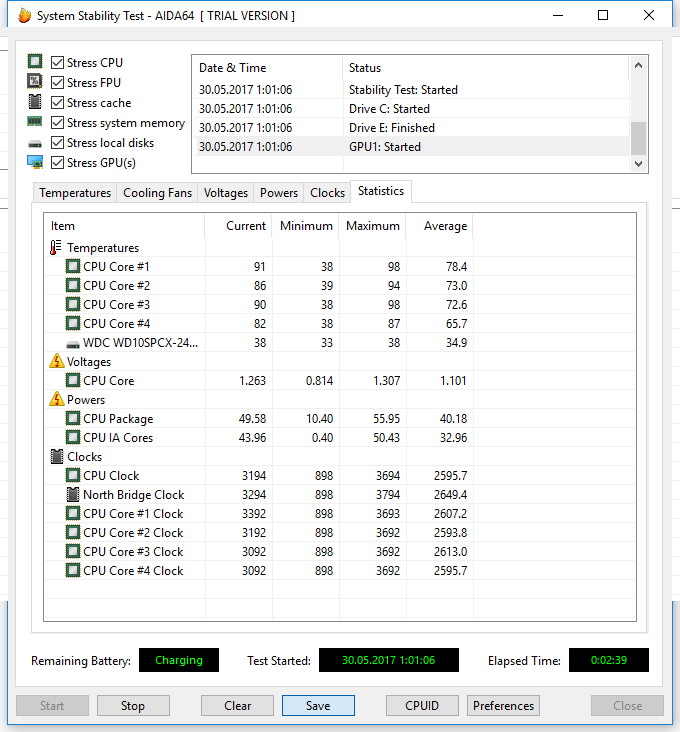Maximize the System Stability Test window
Viewport: 680px width, 732px height.
click(x=603, y=15)
